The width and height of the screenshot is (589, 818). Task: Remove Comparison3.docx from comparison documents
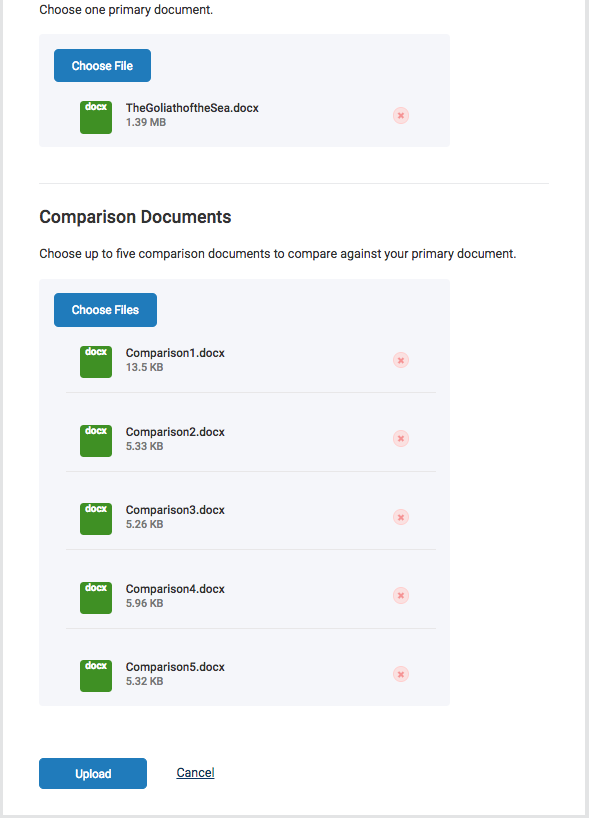[x=401, y=517]
